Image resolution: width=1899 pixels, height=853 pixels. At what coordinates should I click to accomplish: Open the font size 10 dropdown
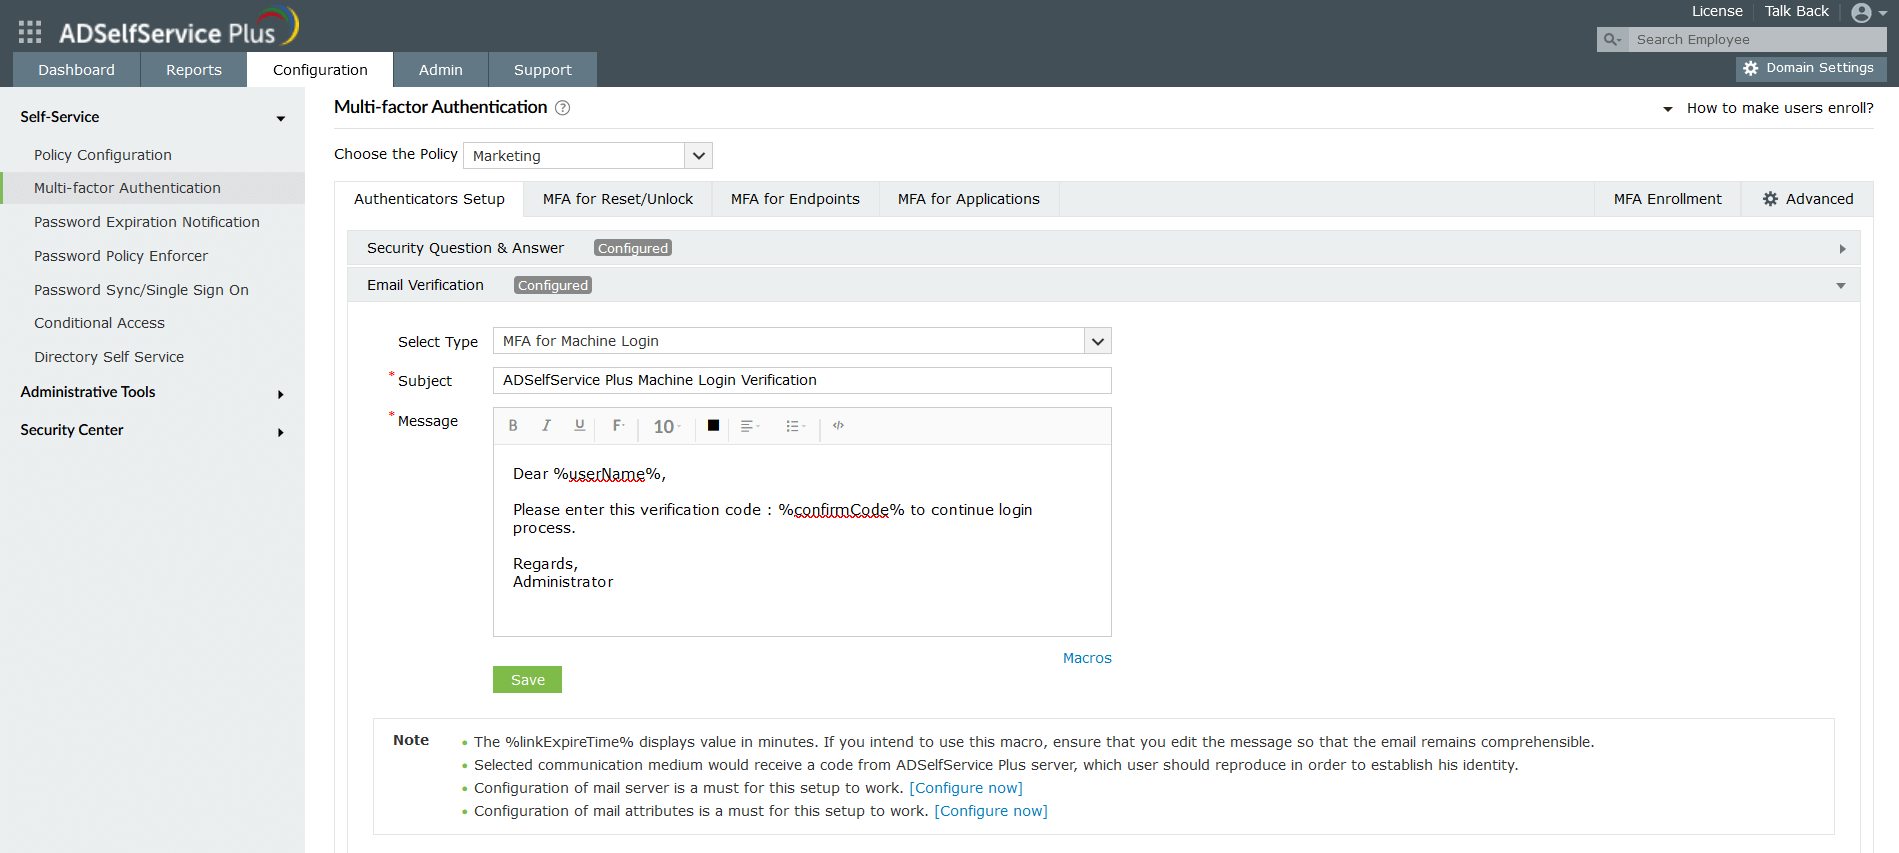667,427
